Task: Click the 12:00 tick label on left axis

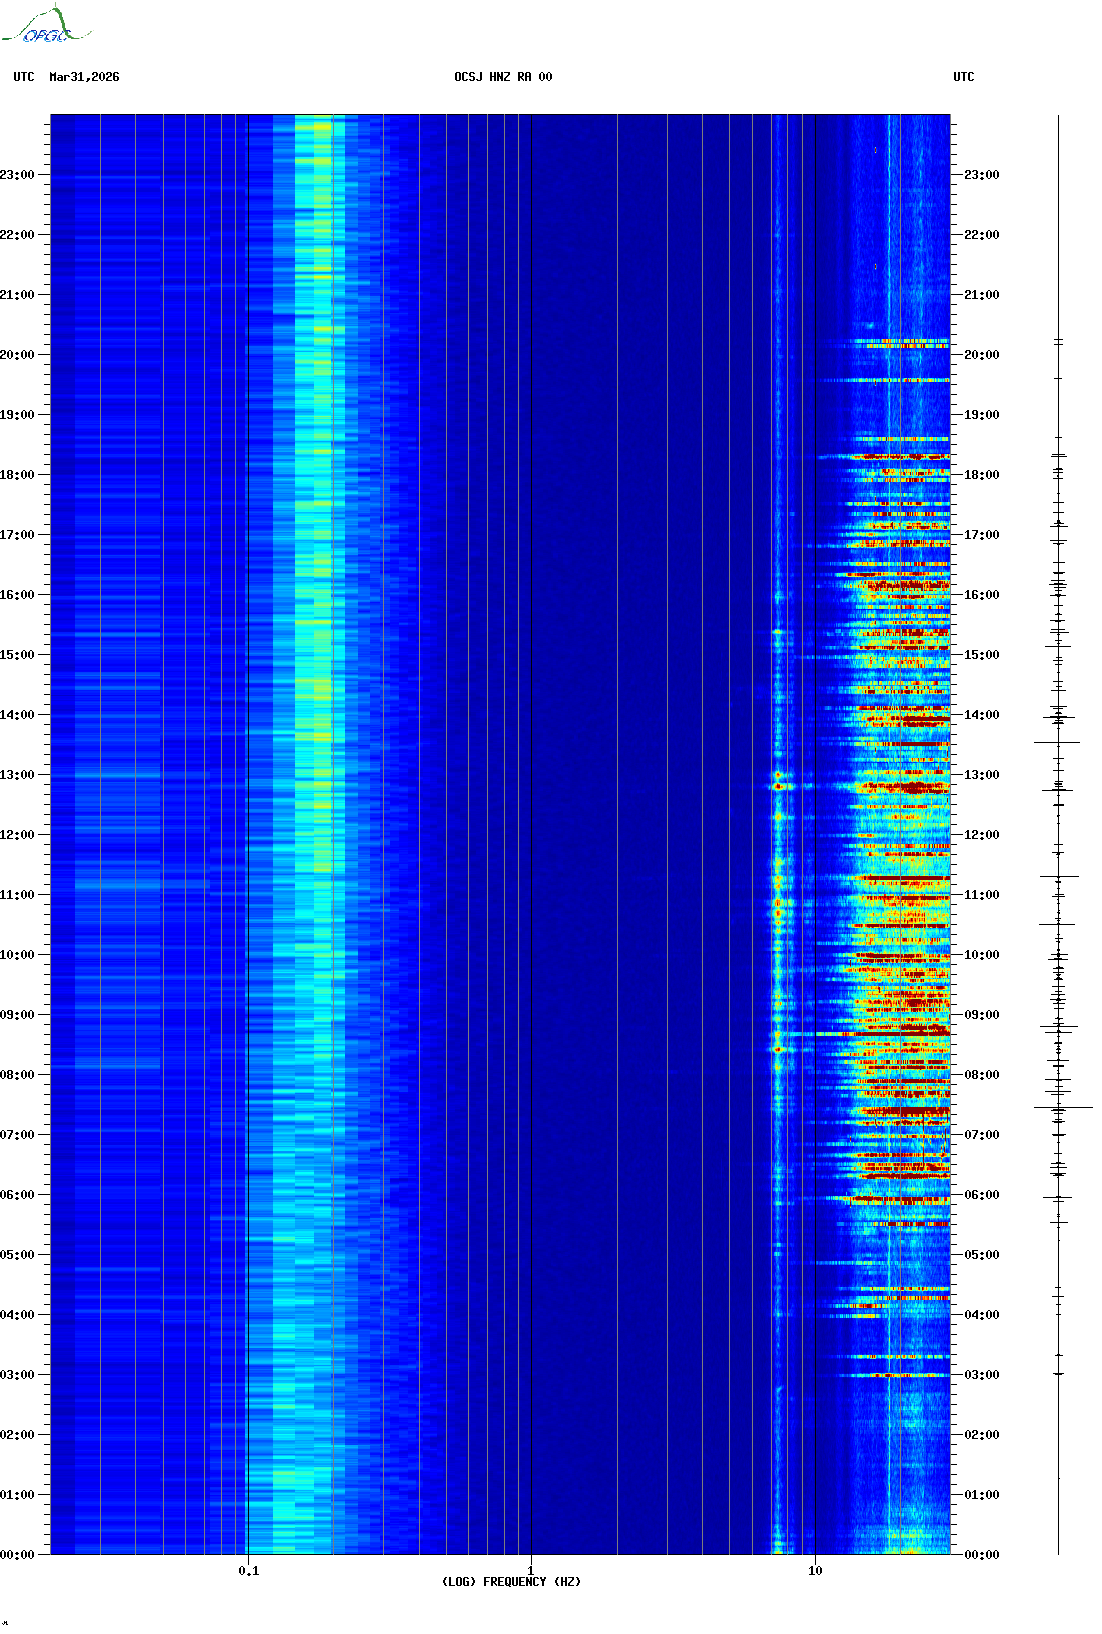Action: point(17,835)
